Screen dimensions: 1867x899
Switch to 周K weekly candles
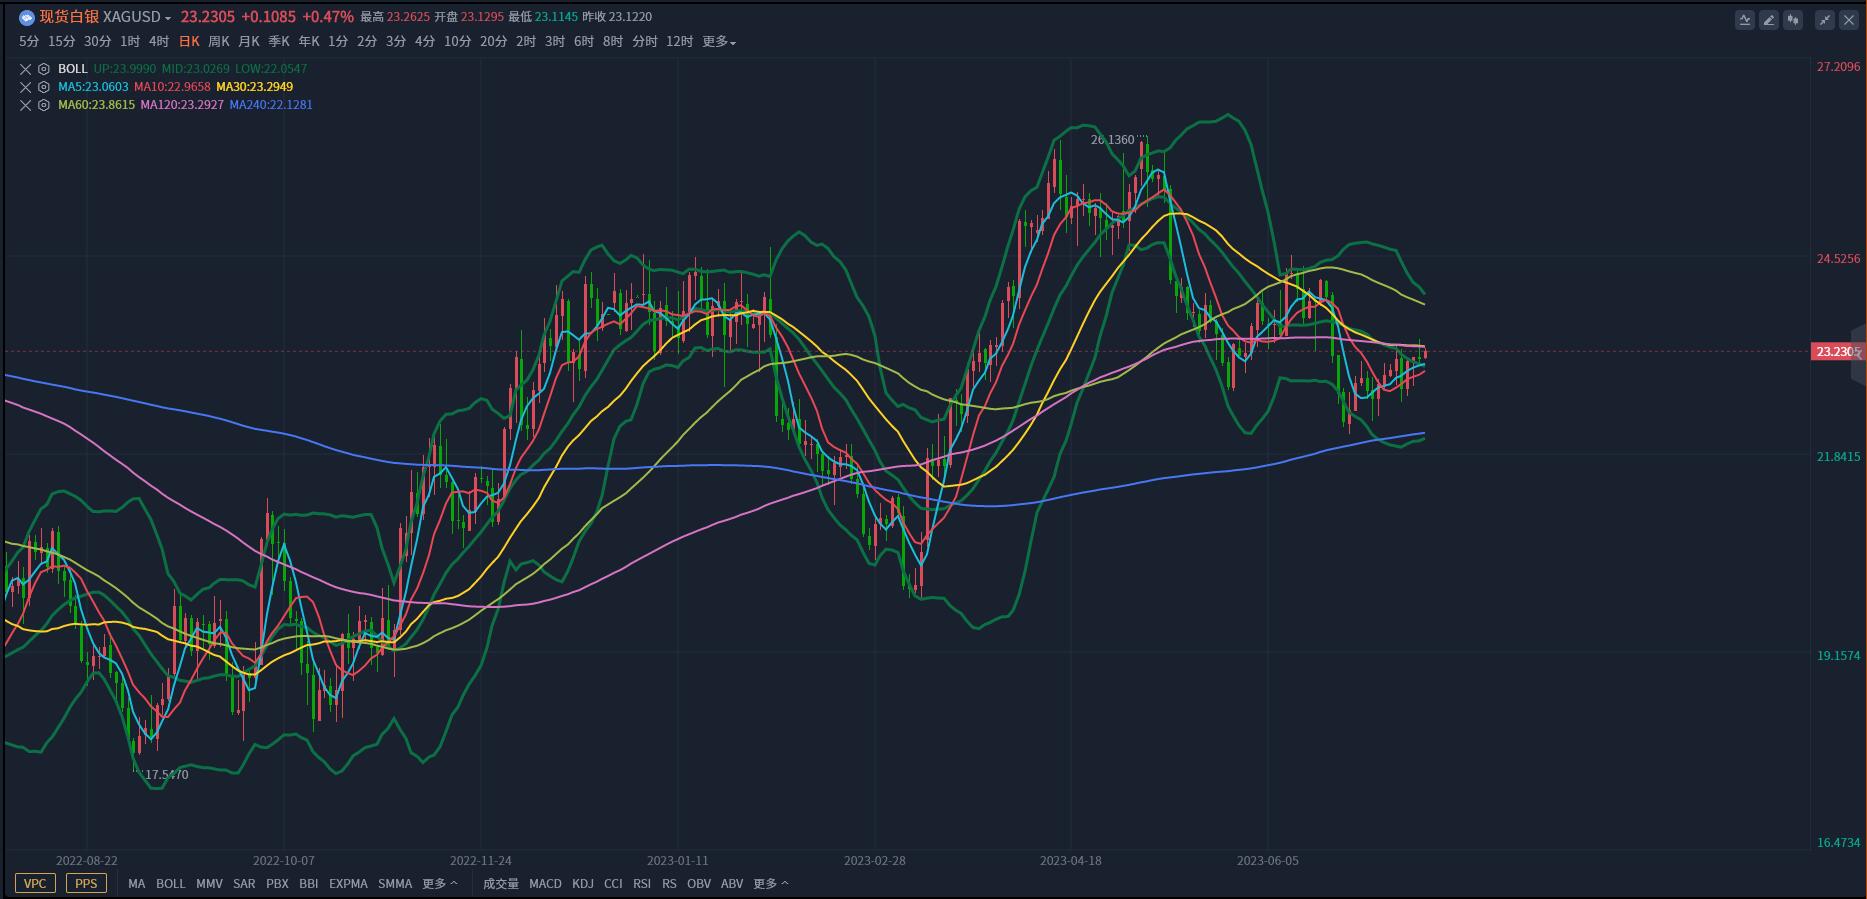pyautogui.click(x=219, y=42)
